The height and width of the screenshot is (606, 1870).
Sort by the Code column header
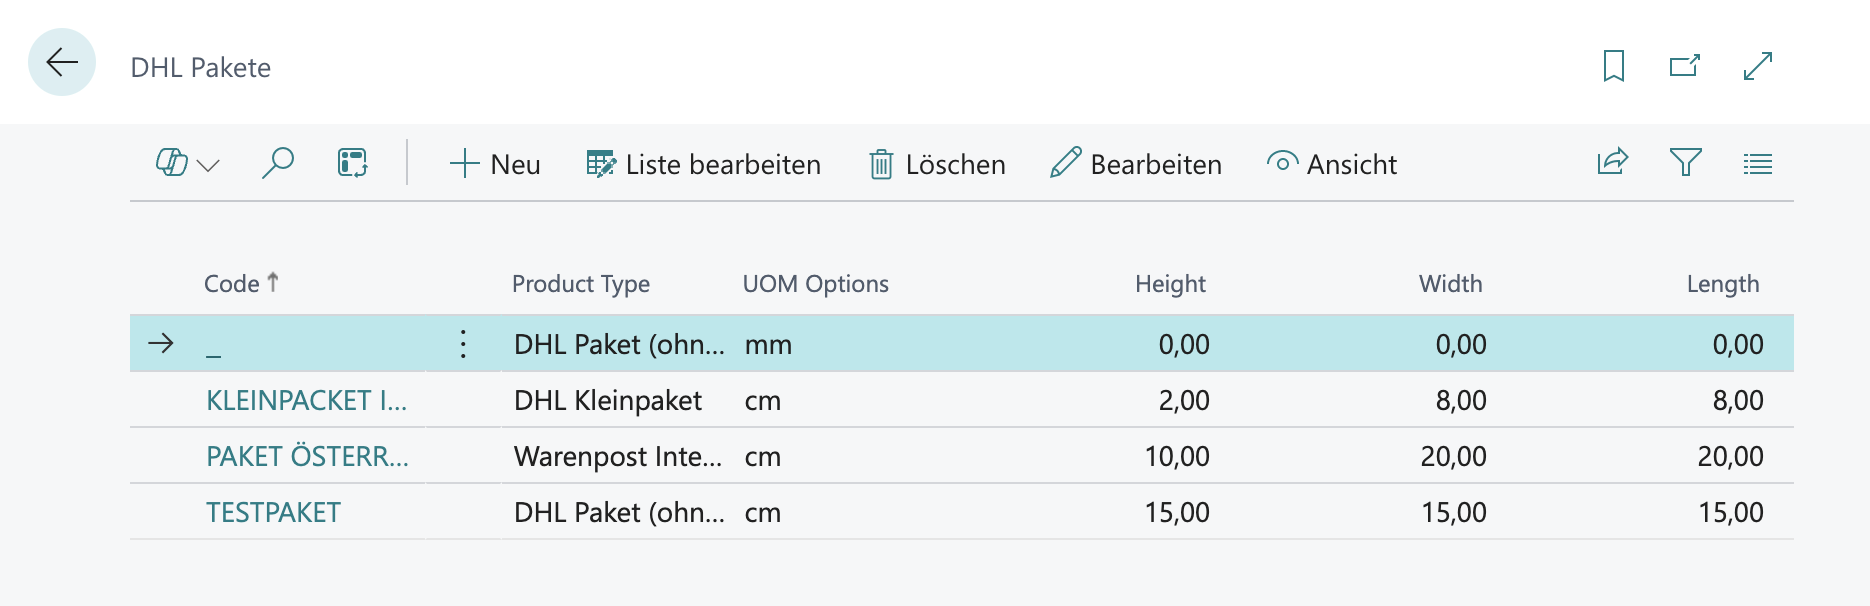click(x=232, y=284)
